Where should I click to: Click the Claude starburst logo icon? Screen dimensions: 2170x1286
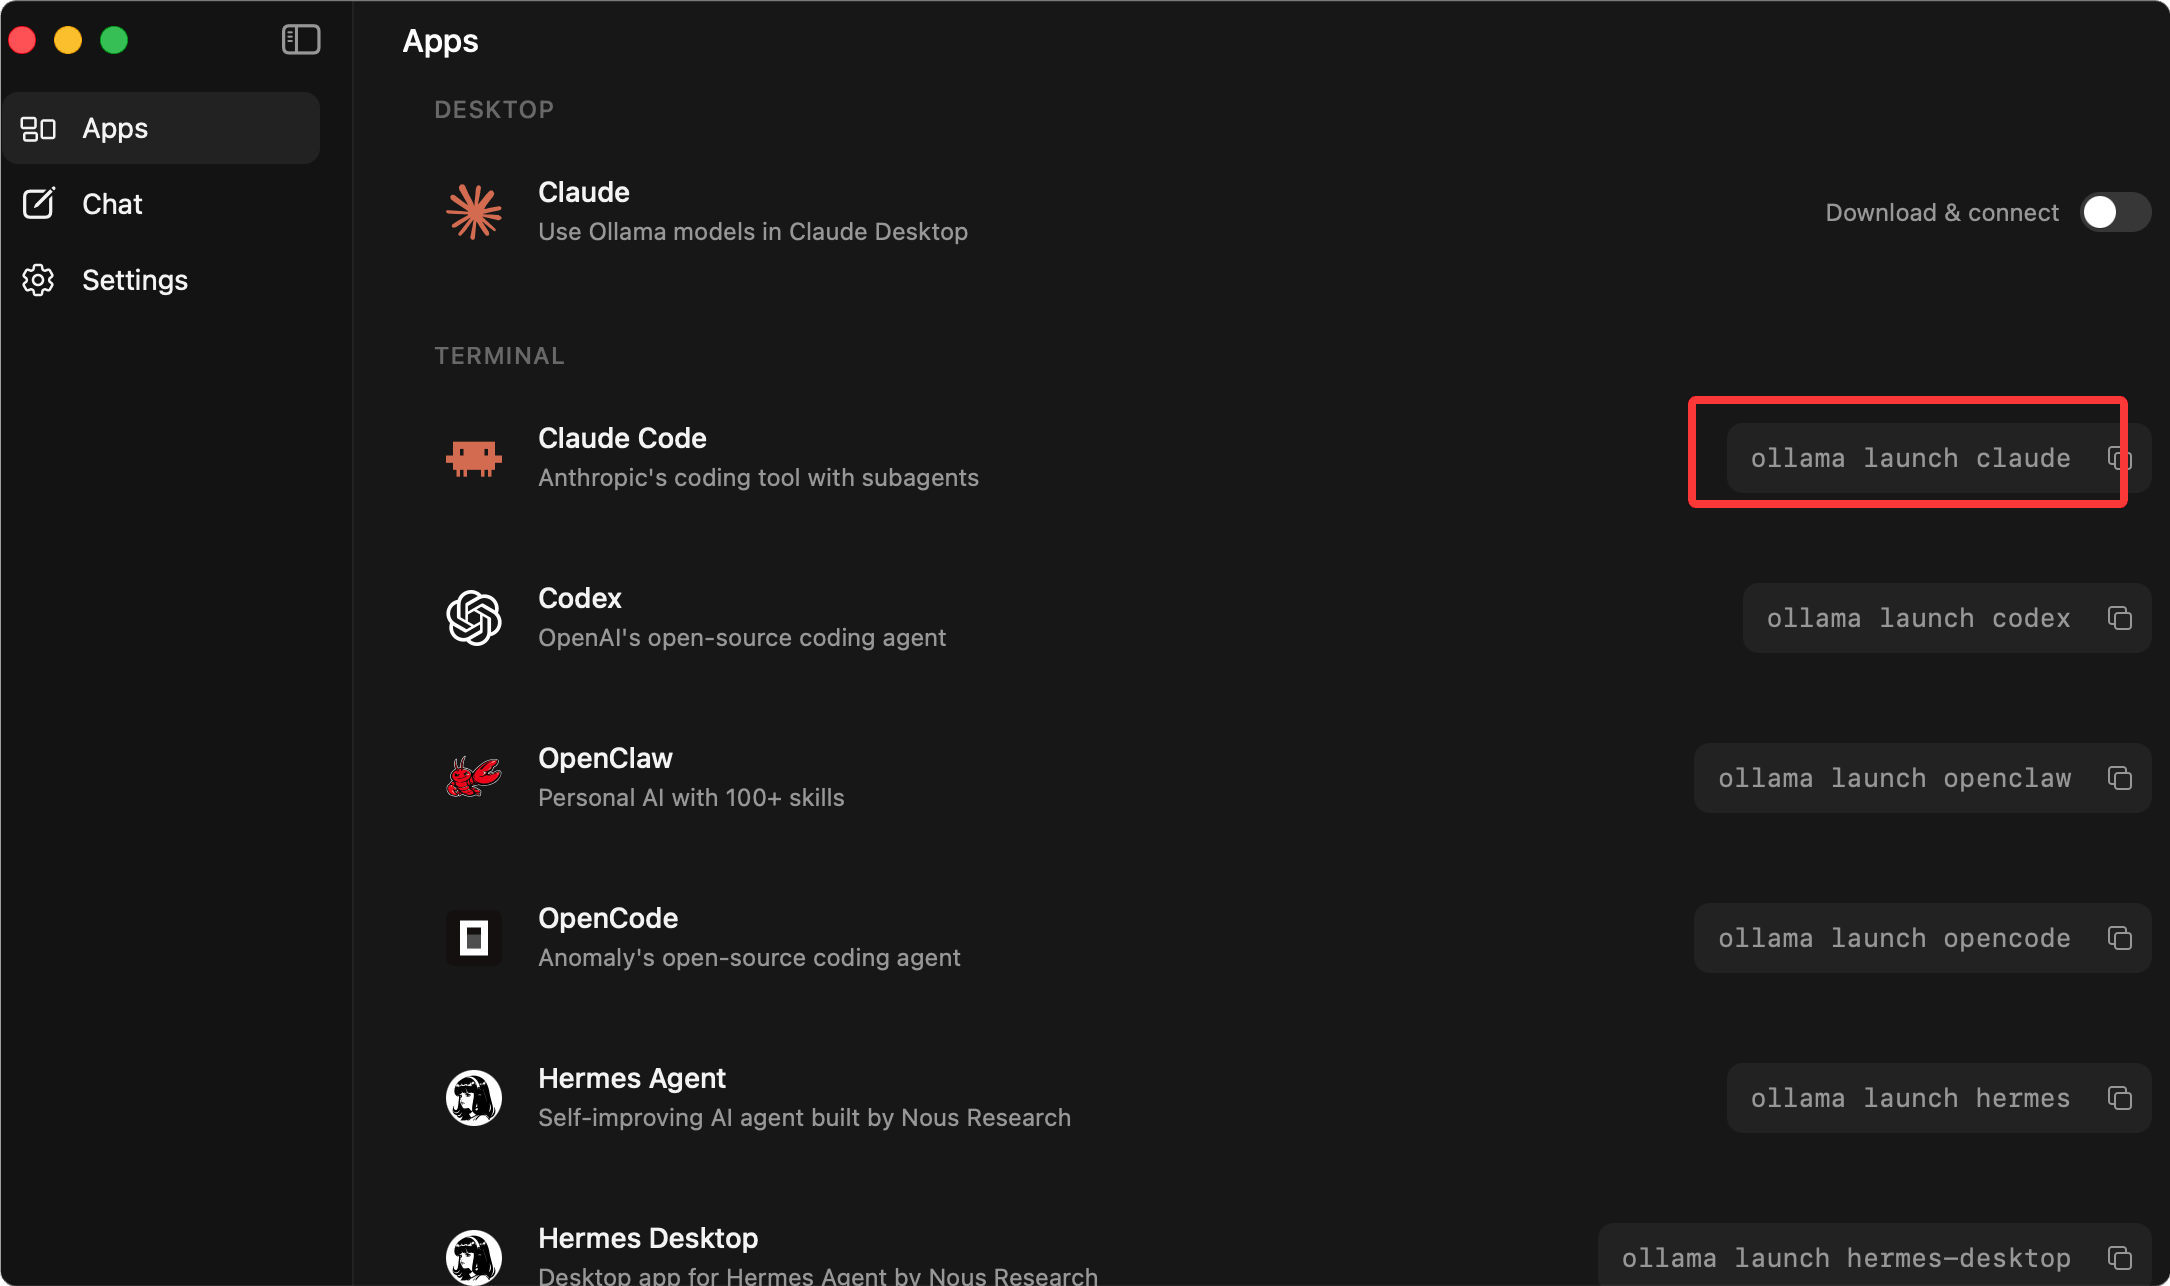pyautogui.click(x=474, y=212)
